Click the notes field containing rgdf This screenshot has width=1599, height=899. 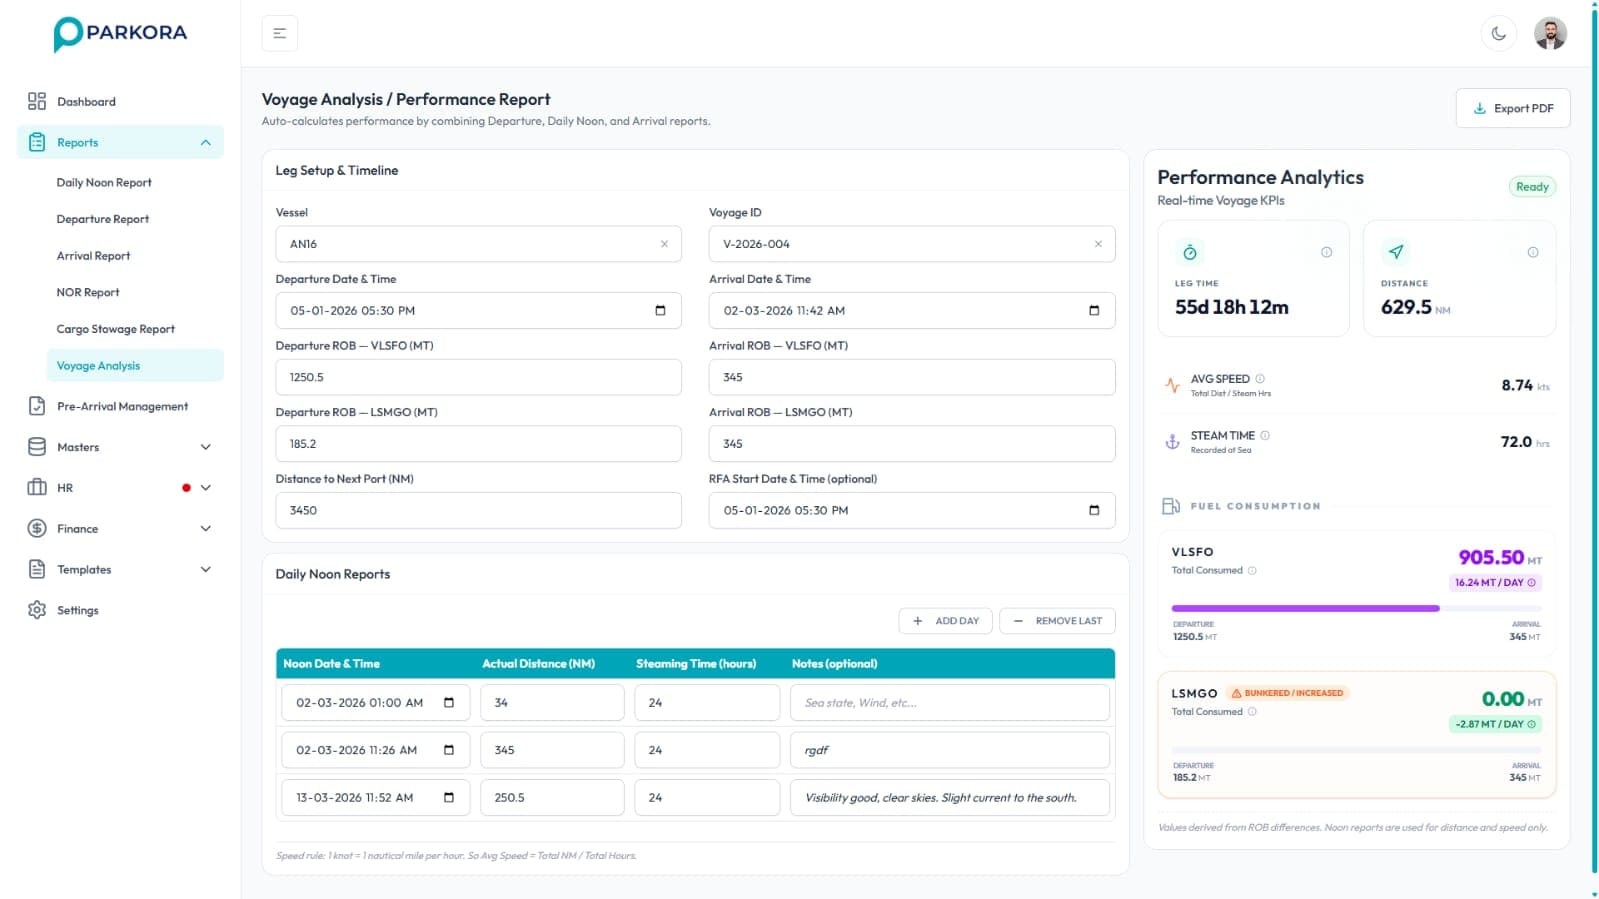949,750
